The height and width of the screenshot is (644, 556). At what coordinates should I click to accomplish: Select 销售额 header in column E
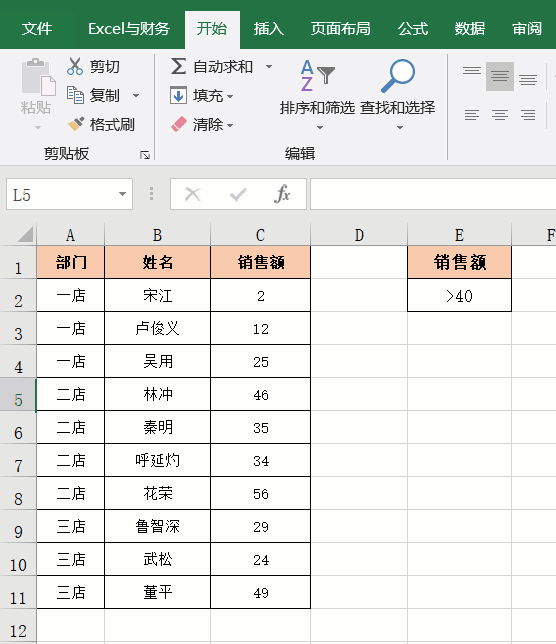coord(459,262)
